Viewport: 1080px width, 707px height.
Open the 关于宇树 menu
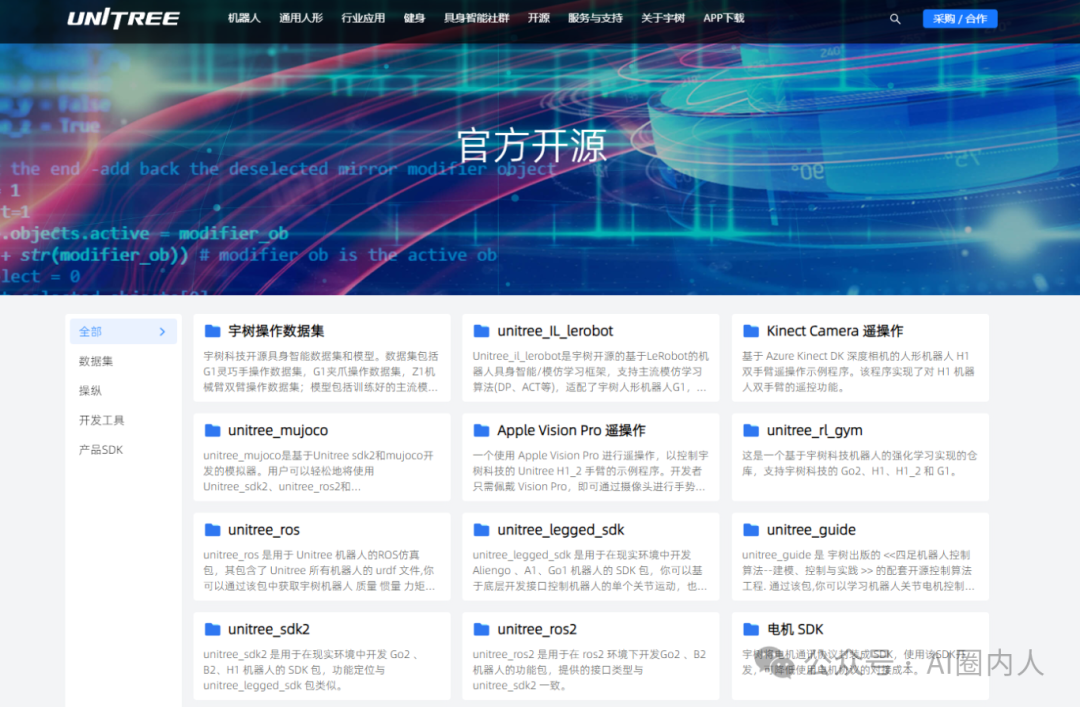[x=663, y=18]
